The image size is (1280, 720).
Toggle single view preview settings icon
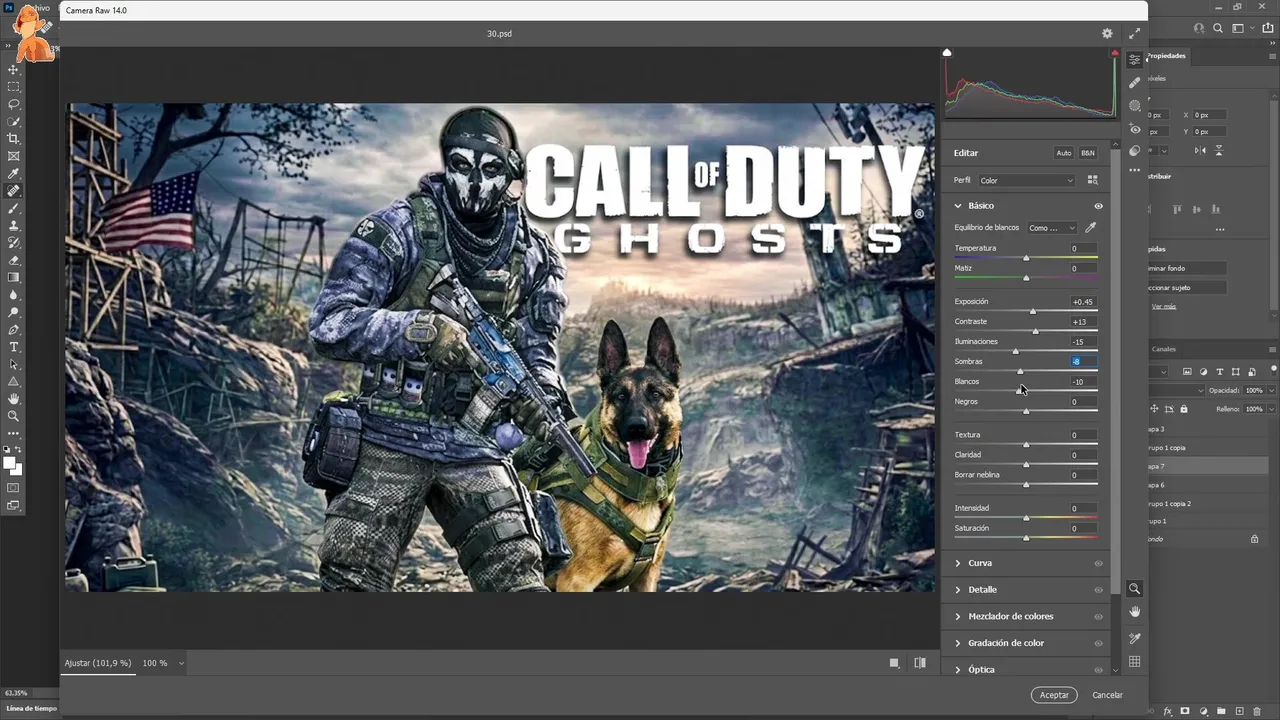pos(894,662)
